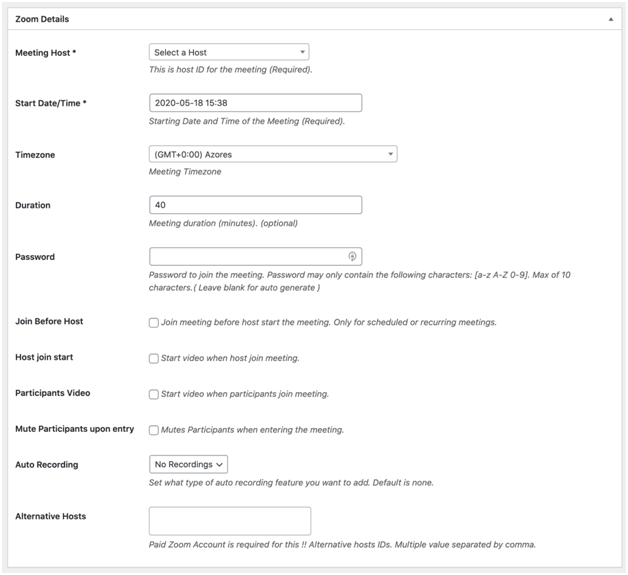Screen dimensions: 628x575
Task: Click 'Mutes Participants when entering the meeting' text
Action: (x=252, y=430)
